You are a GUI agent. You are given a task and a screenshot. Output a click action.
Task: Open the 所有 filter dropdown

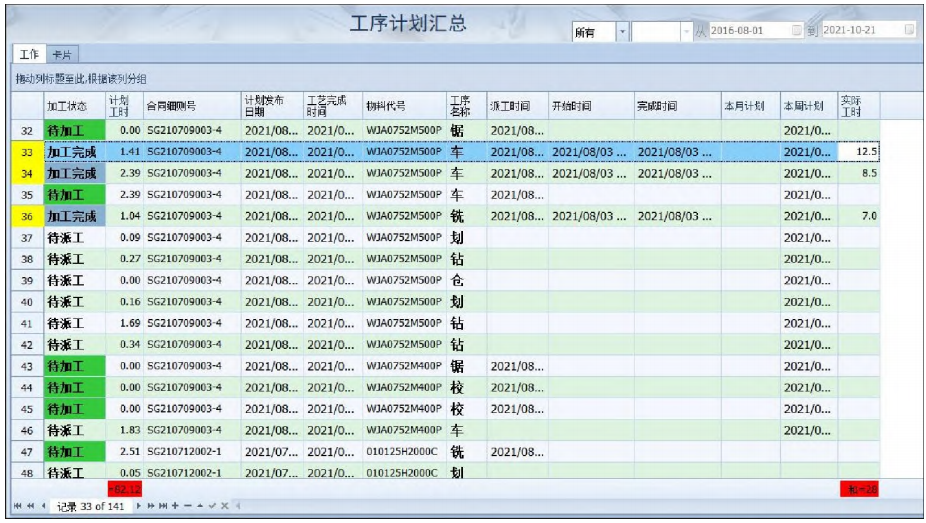pos(622,32)
